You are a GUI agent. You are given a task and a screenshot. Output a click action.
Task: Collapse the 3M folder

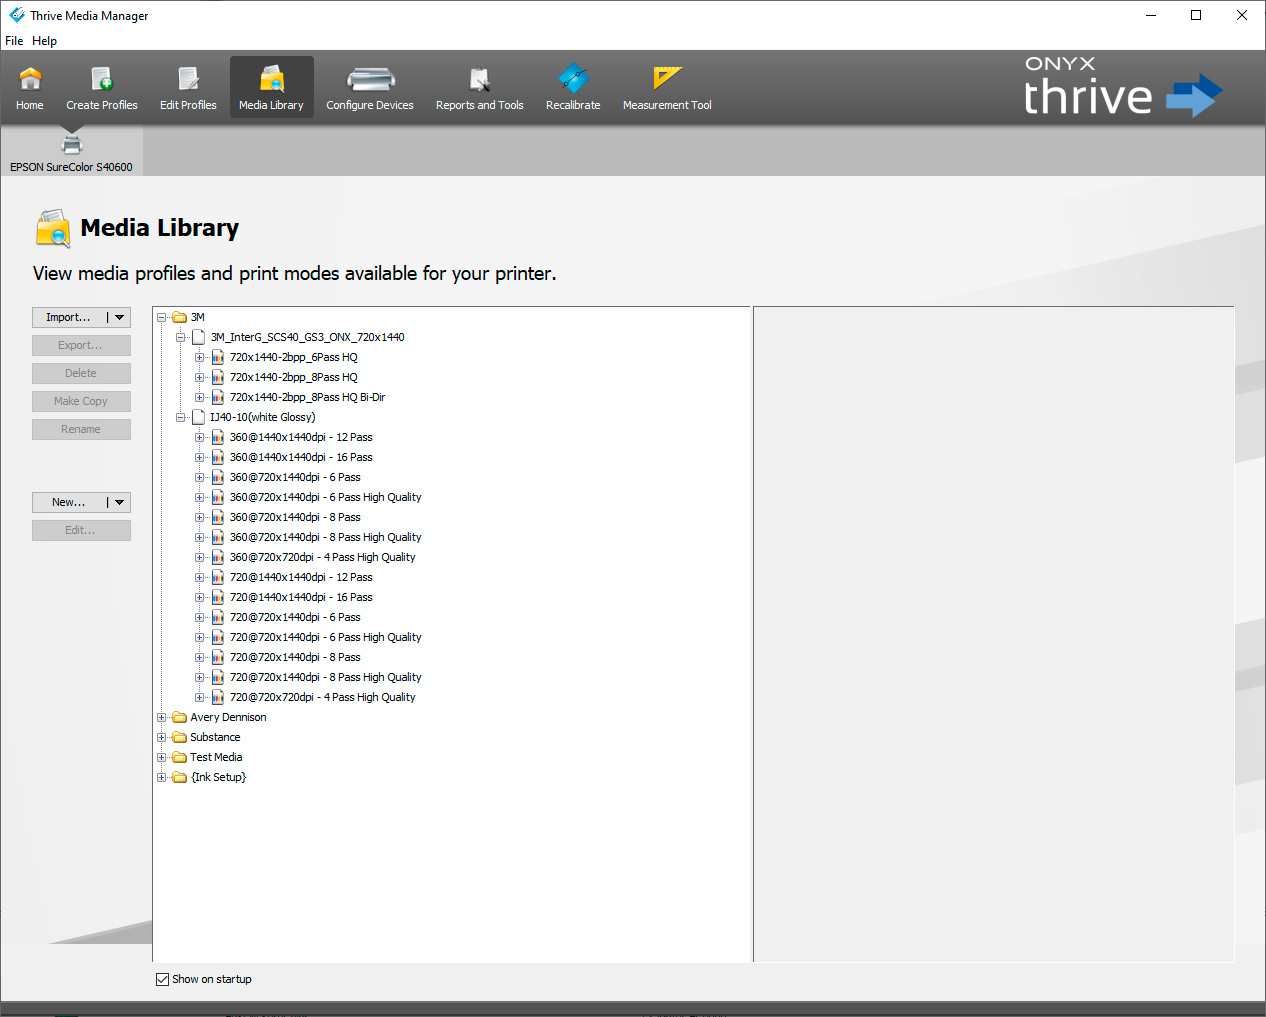pos(161,317)
